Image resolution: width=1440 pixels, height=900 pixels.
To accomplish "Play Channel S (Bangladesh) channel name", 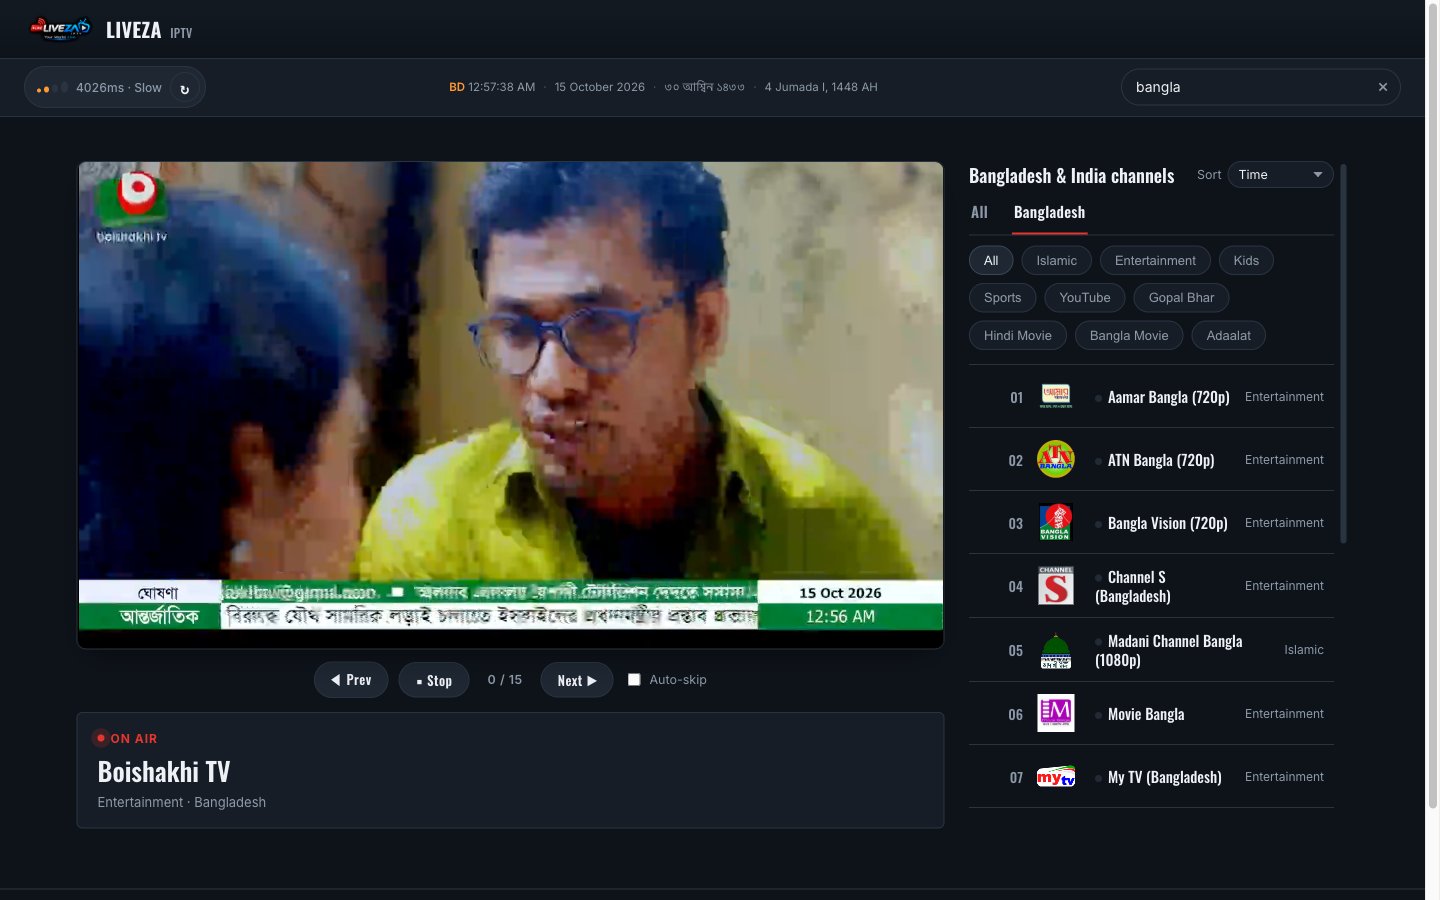I will point(1133,587).
